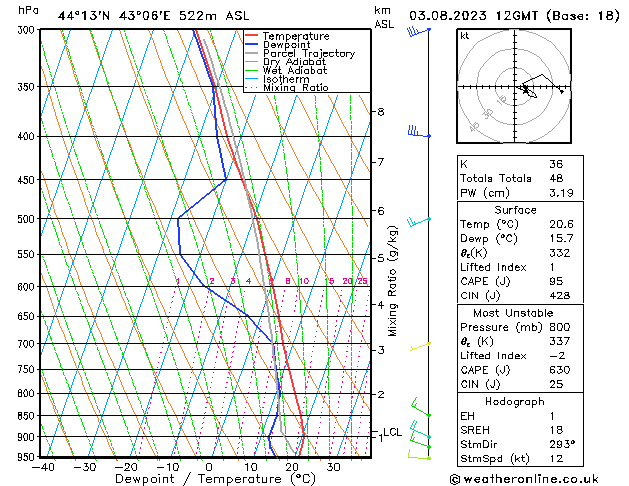629x486 pixels.
Task: Click the -40 temperature axis label
Action: click(43, 467)
